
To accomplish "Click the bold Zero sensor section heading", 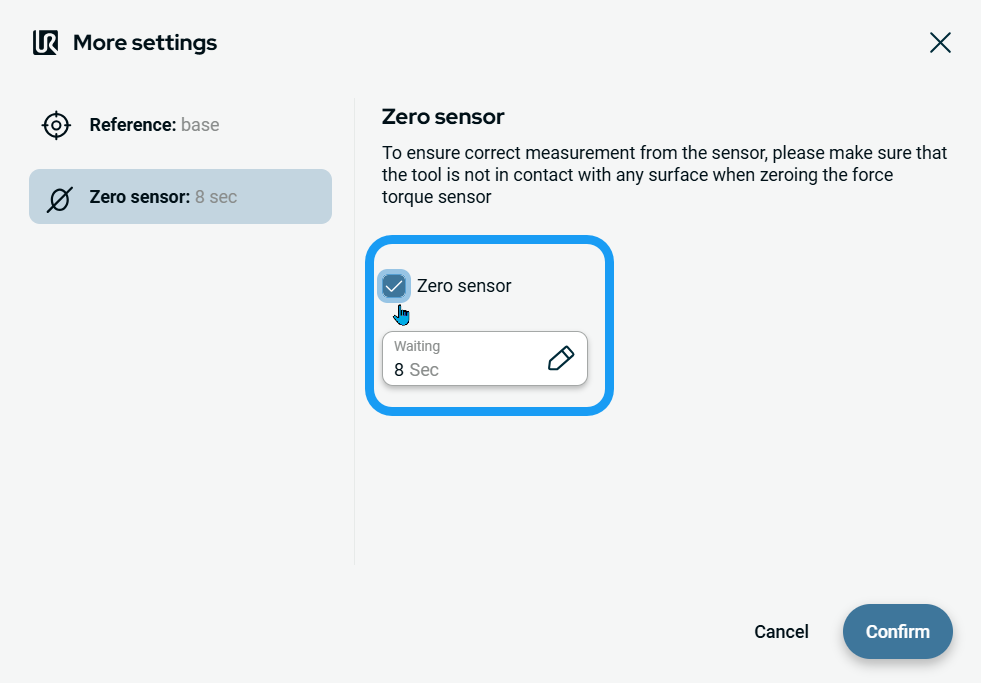I will coord(443,117).
